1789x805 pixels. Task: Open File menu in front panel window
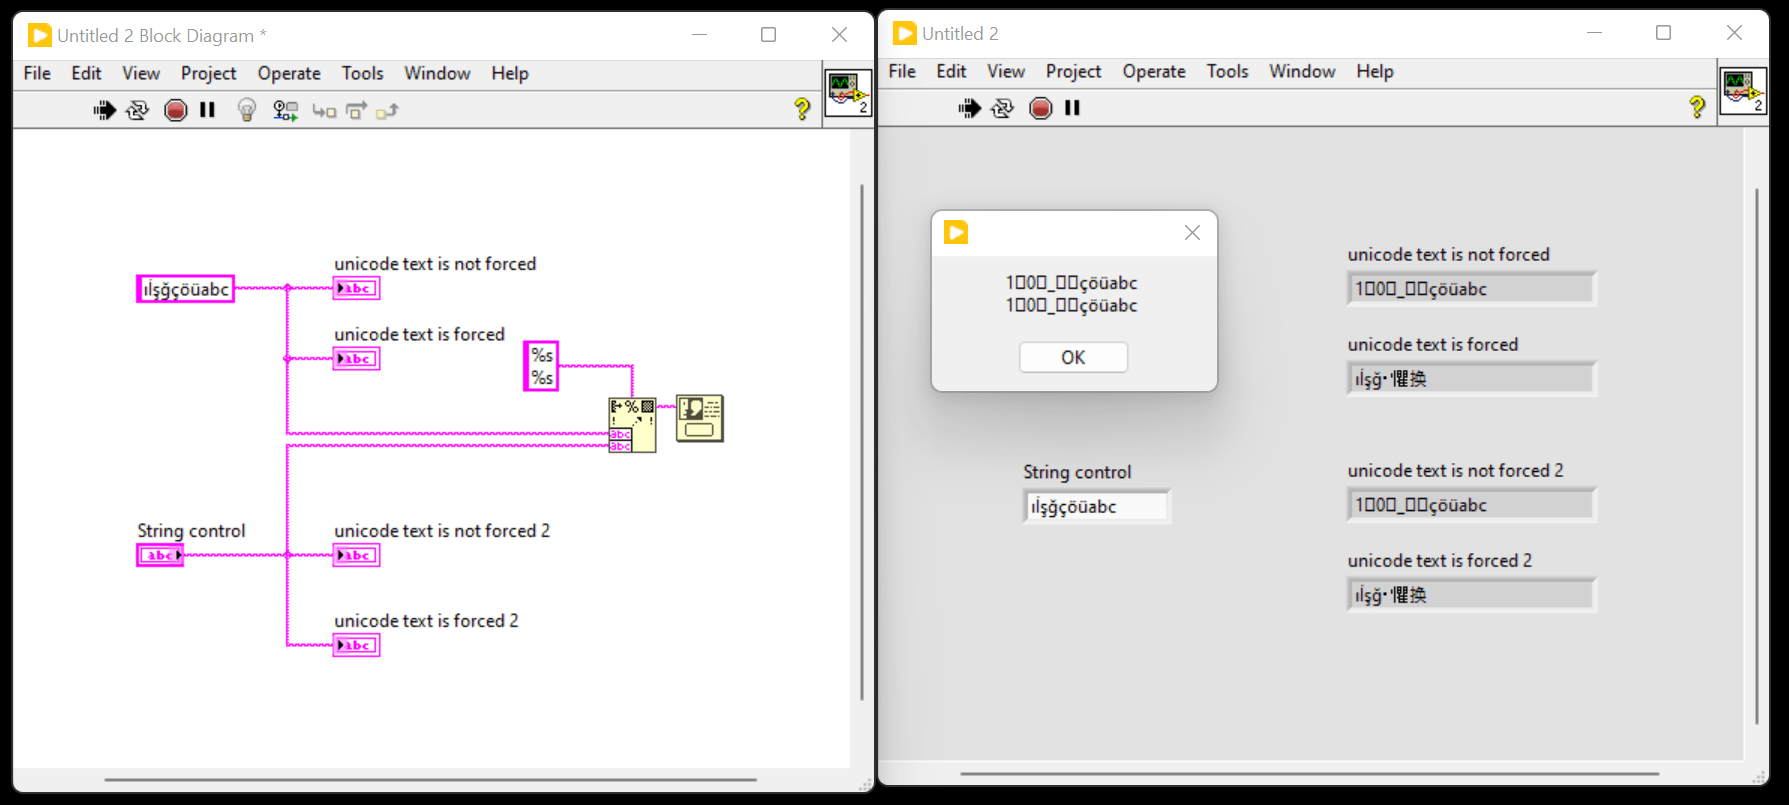tap(902, 71)
